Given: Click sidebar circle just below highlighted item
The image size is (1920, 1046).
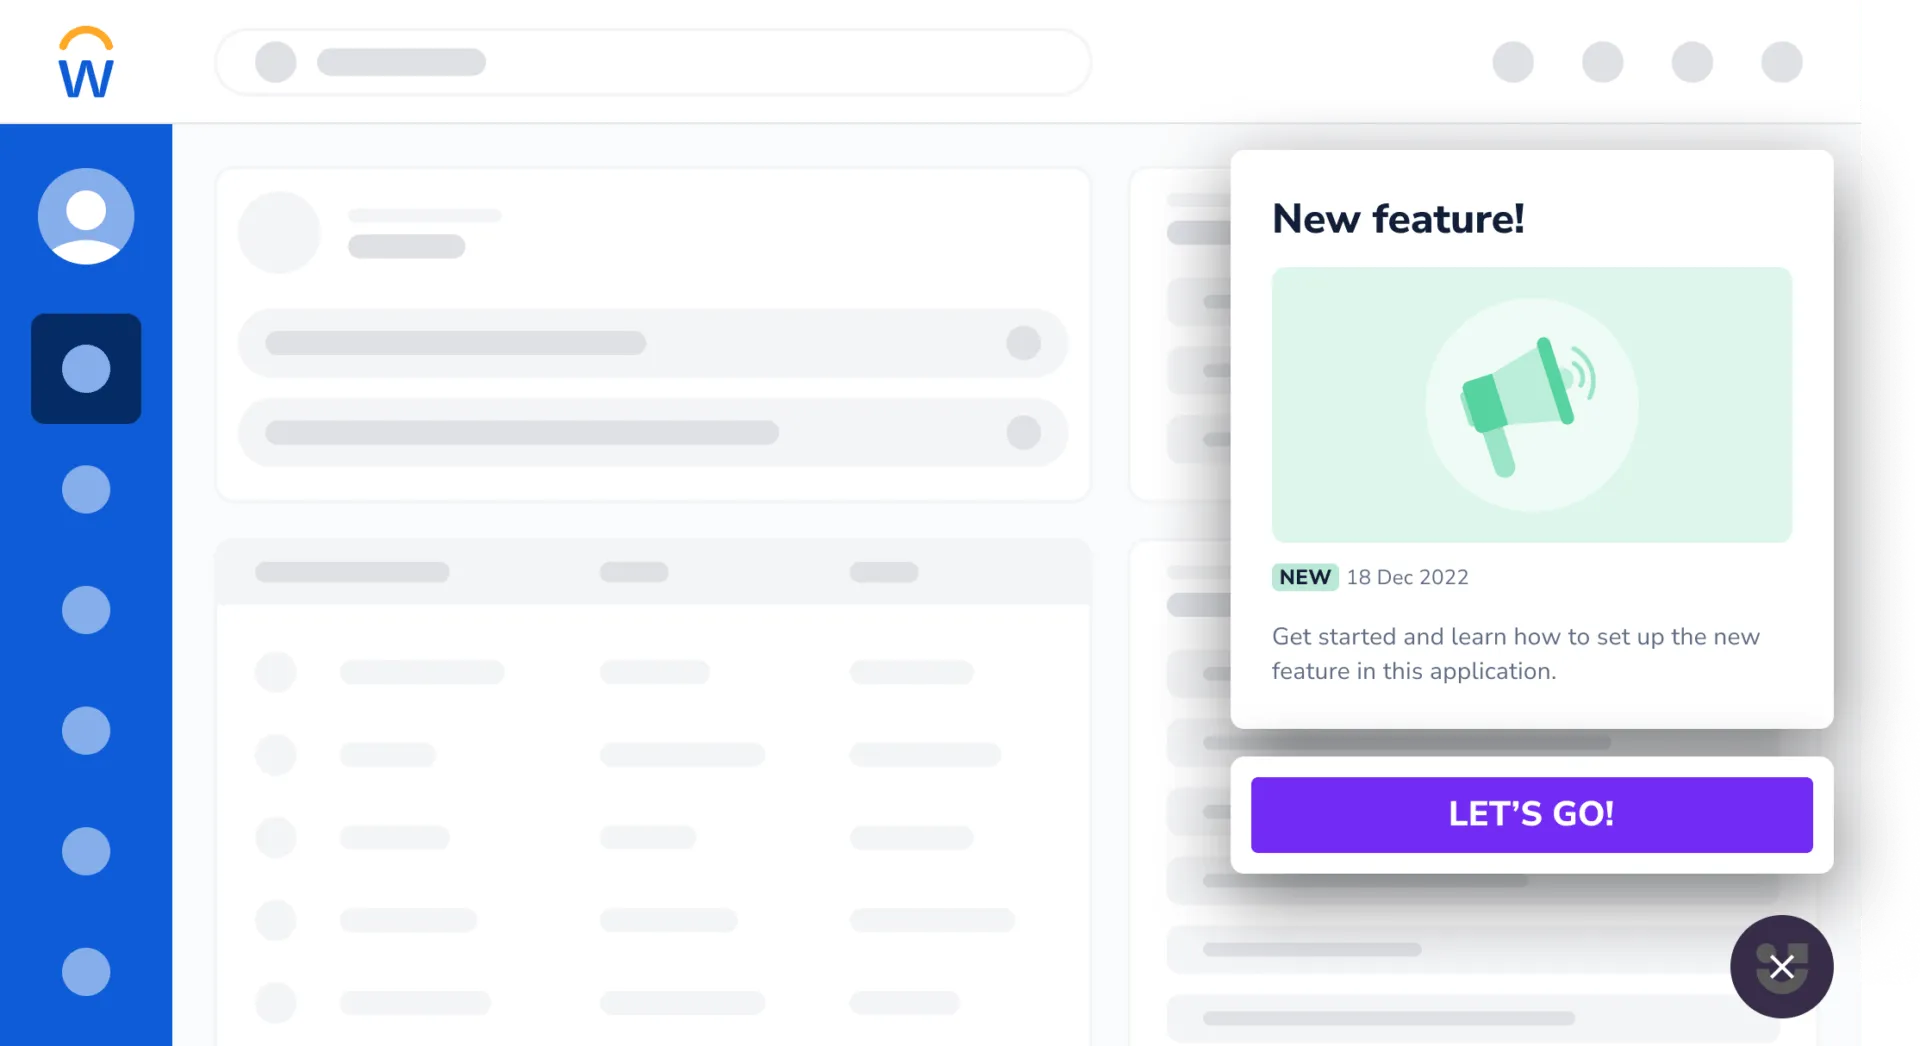Looking at the screenshot, I should pos(86,489).
